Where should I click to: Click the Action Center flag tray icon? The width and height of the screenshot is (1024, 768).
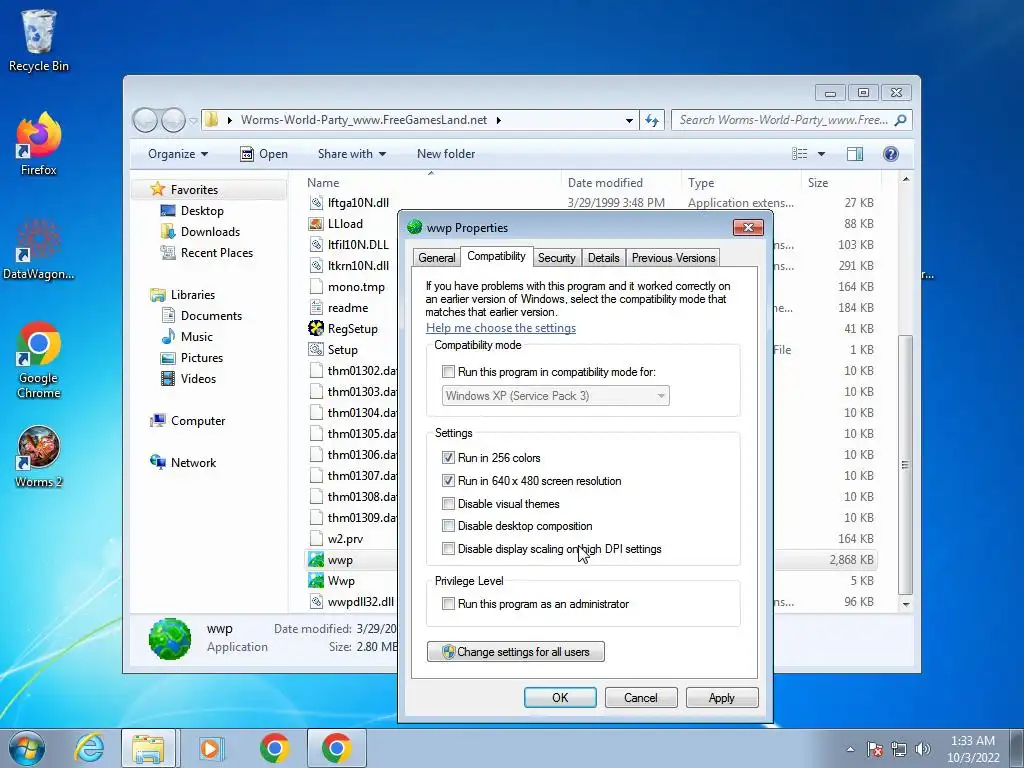click(x=875, y=749)
